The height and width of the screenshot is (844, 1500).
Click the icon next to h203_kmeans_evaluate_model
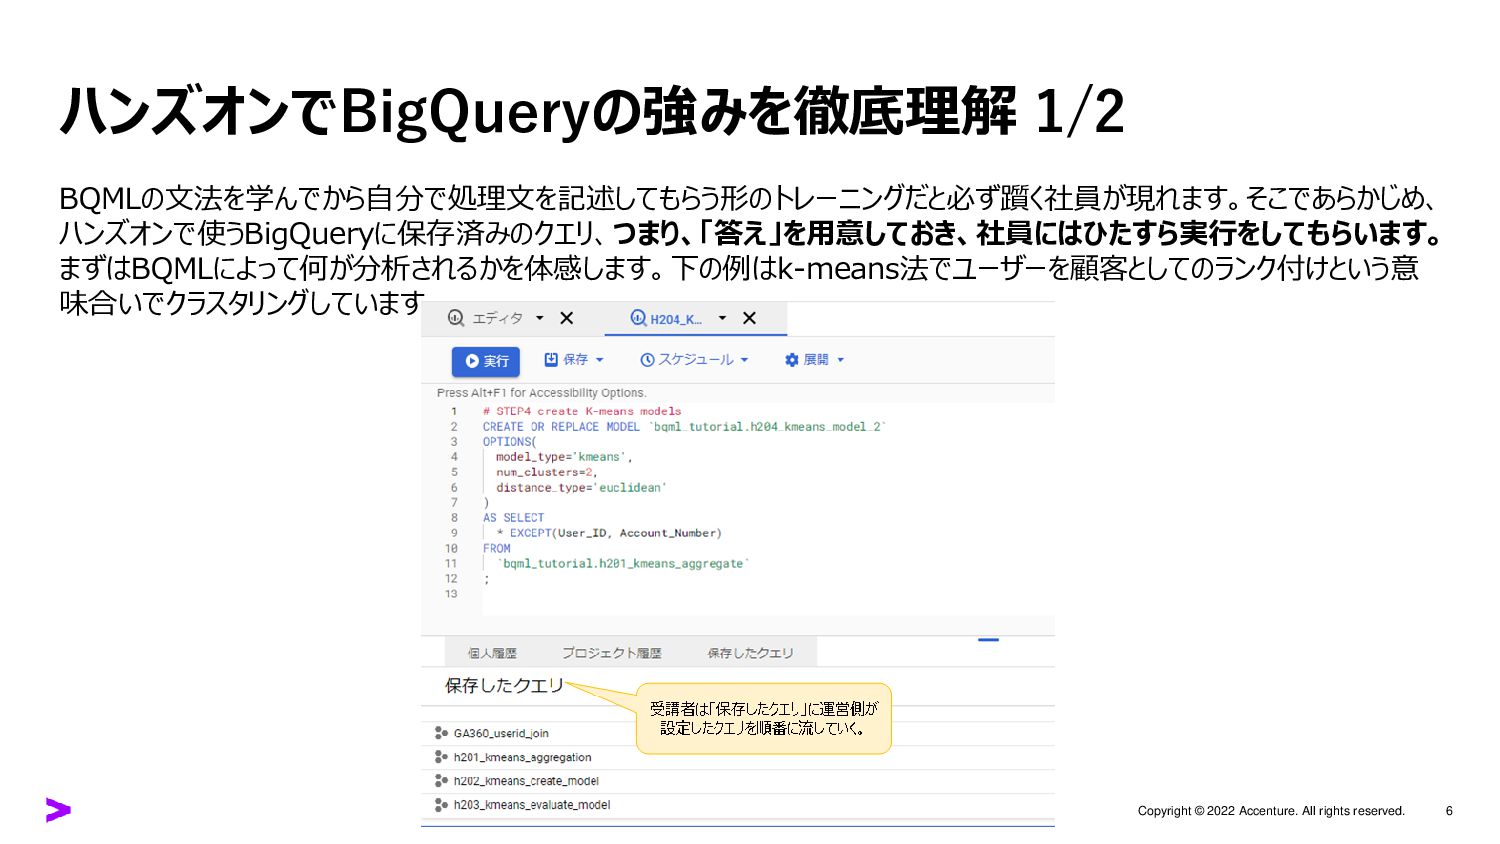[x=441, y=805]
